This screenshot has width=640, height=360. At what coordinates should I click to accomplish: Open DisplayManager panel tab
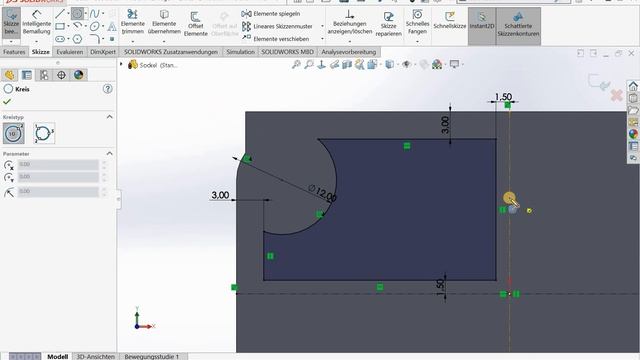coord(78,75)
